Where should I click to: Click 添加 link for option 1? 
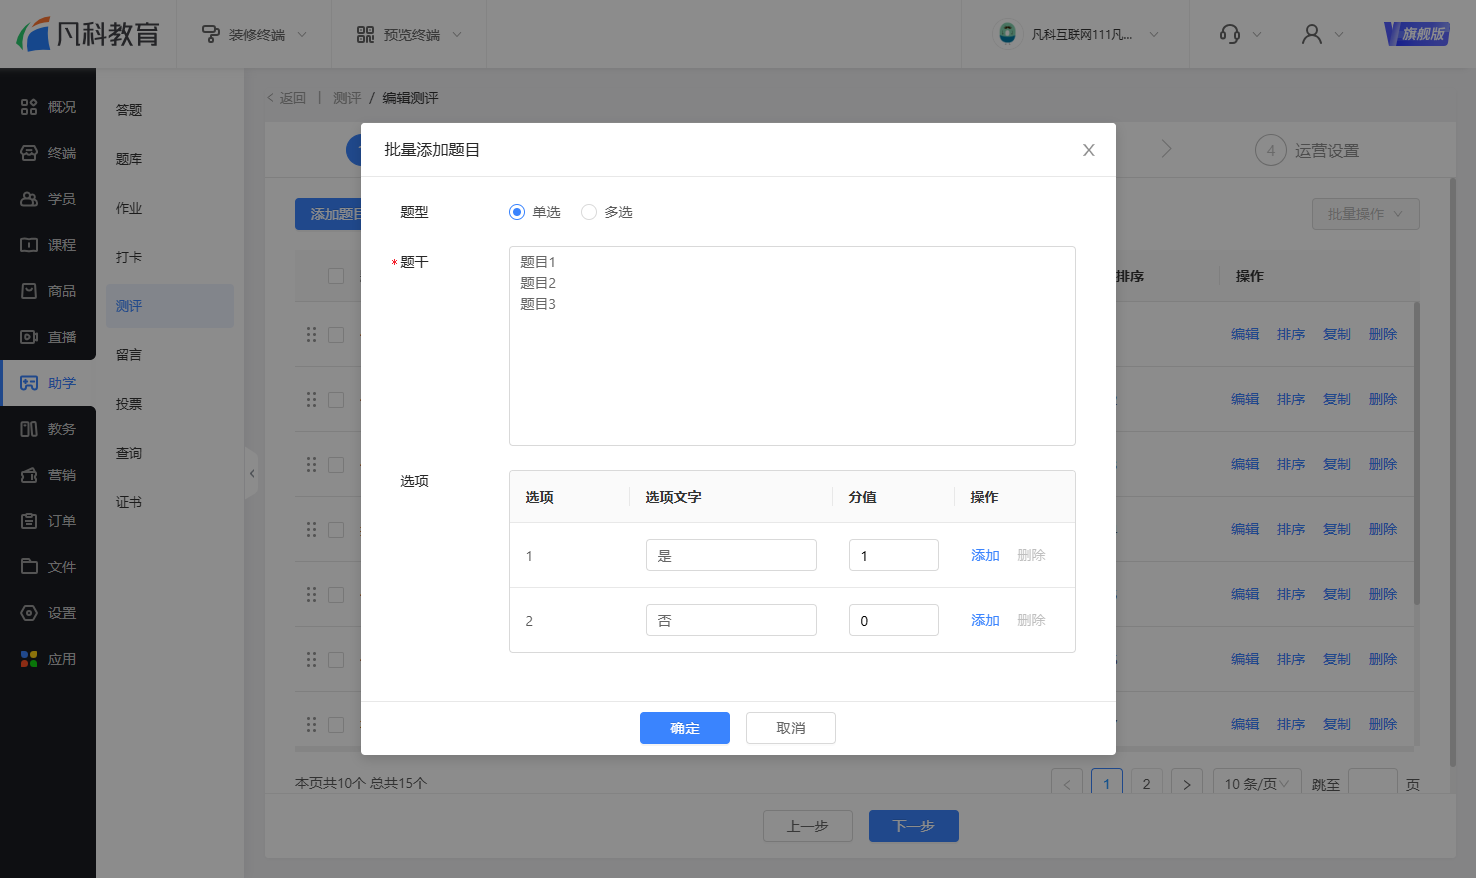pos(985,555)
